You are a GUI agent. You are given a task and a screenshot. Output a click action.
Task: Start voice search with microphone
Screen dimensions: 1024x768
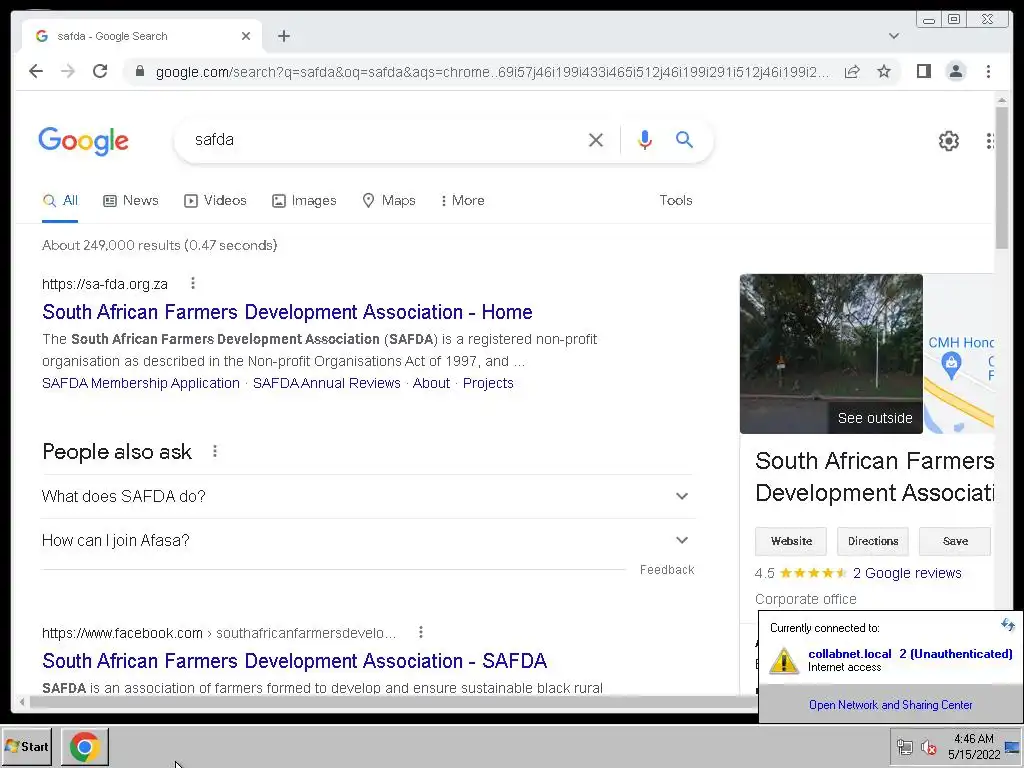tap(645, 140)
